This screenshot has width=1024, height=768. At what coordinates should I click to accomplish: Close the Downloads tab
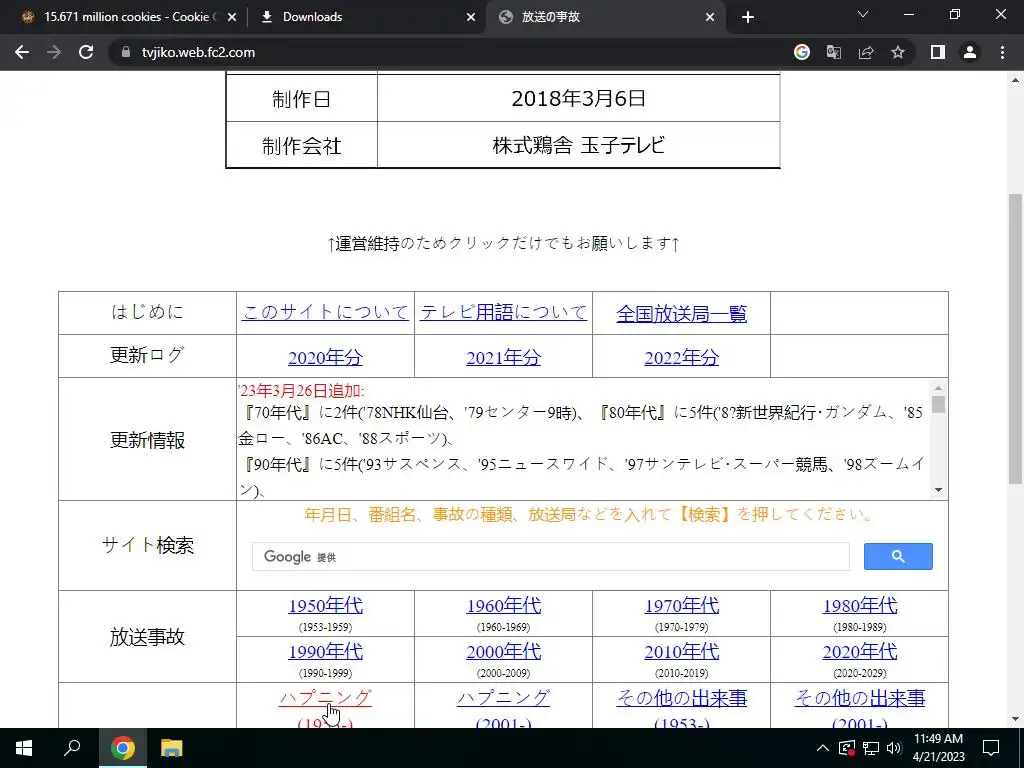(x=471, y=17)
